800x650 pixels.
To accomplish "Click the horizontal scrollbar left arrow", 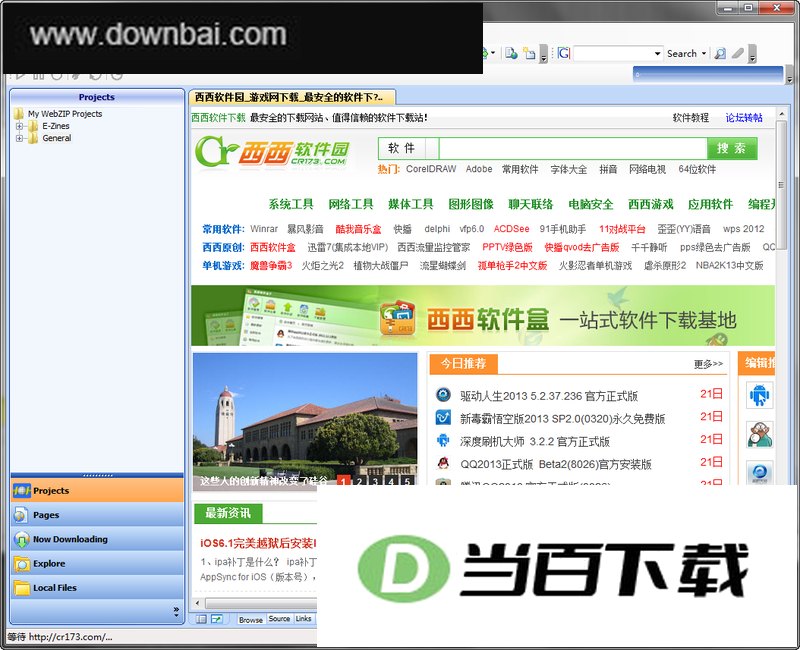I will coord(198,604).
